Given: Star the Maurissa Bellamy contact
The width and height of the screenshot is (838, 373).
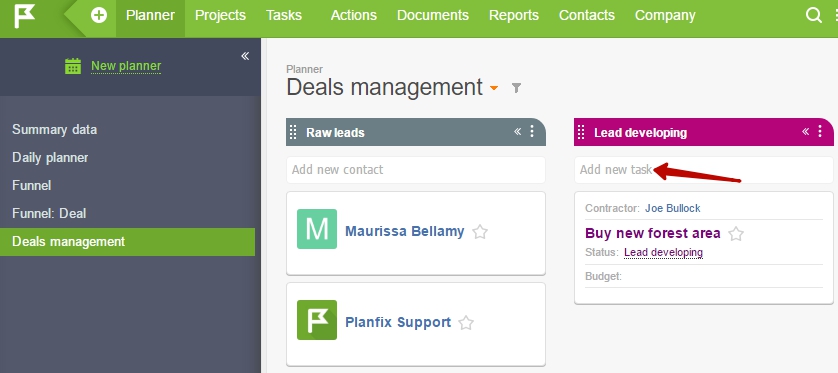Looking at the screenshot, I should pos(480,232).
